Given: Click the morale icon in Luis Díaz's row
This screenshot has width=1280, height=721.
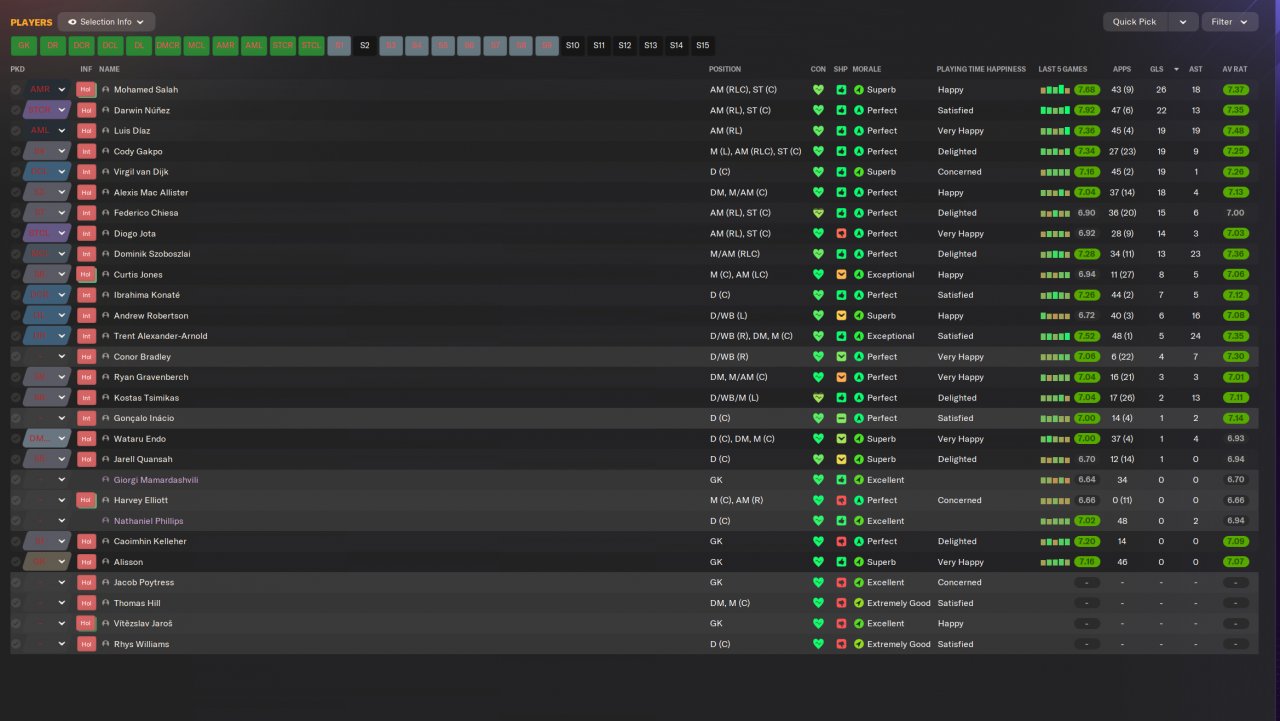Looking at the screenshot, I should [x=858, y=131].
